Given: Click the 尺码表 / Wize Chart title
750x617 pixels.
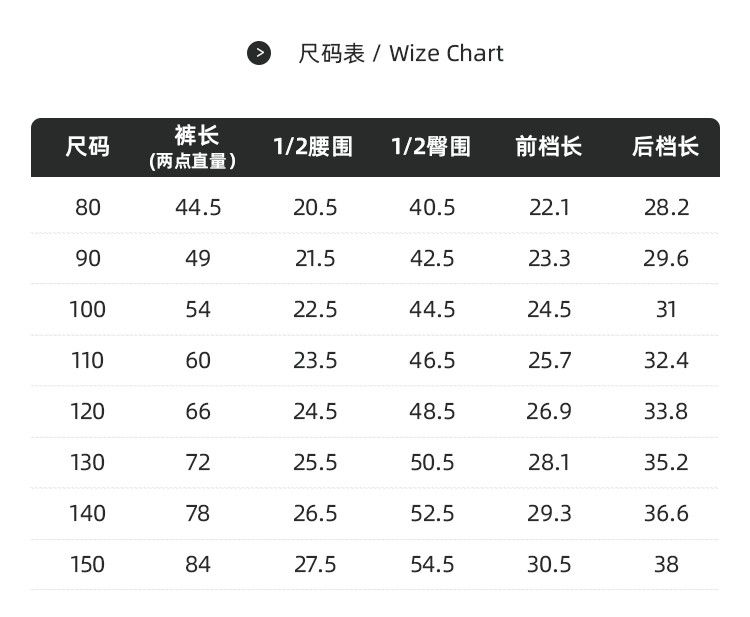Looking at the screenshot, I should coord(400,53).
